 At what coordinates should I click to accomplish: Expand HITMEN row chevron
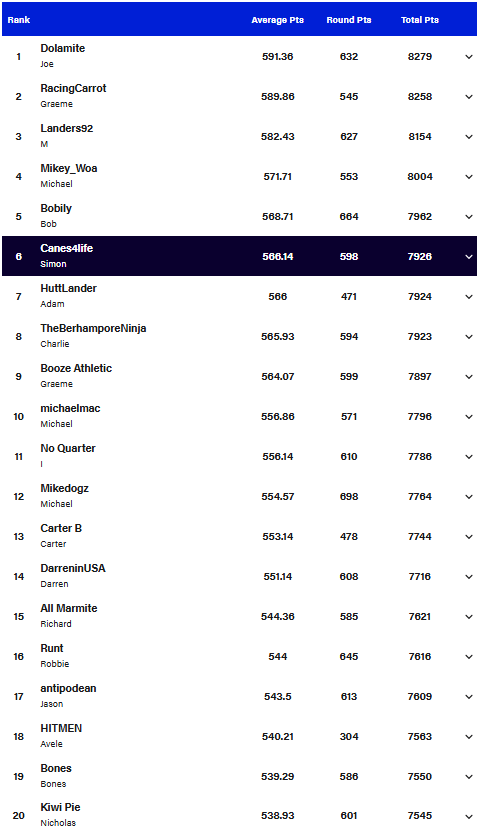(468, 736)
